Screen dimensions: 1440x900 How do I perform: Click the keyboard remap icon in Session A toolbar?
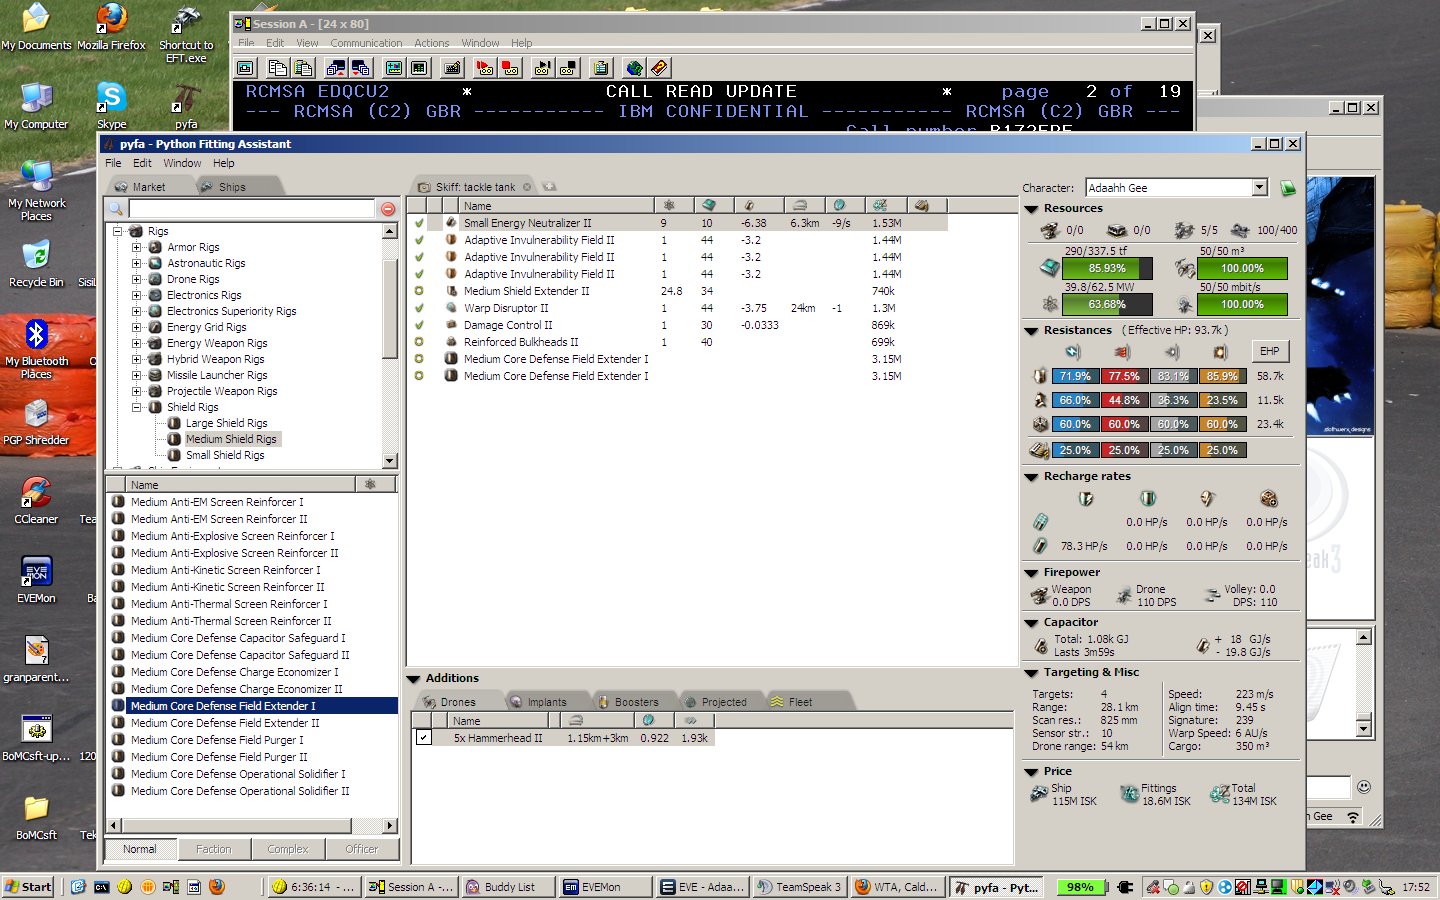pyautogui.click(x=453, y=68)
